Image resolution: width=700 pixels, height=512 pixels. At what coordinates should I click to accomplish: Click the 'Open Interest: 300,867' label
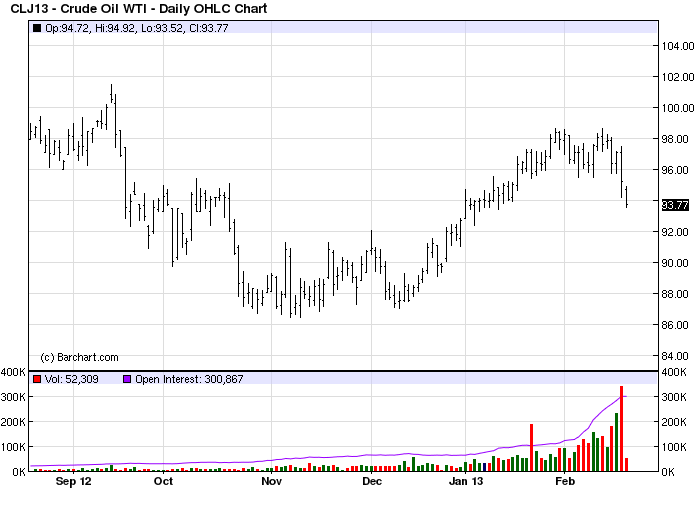[189, 379]
